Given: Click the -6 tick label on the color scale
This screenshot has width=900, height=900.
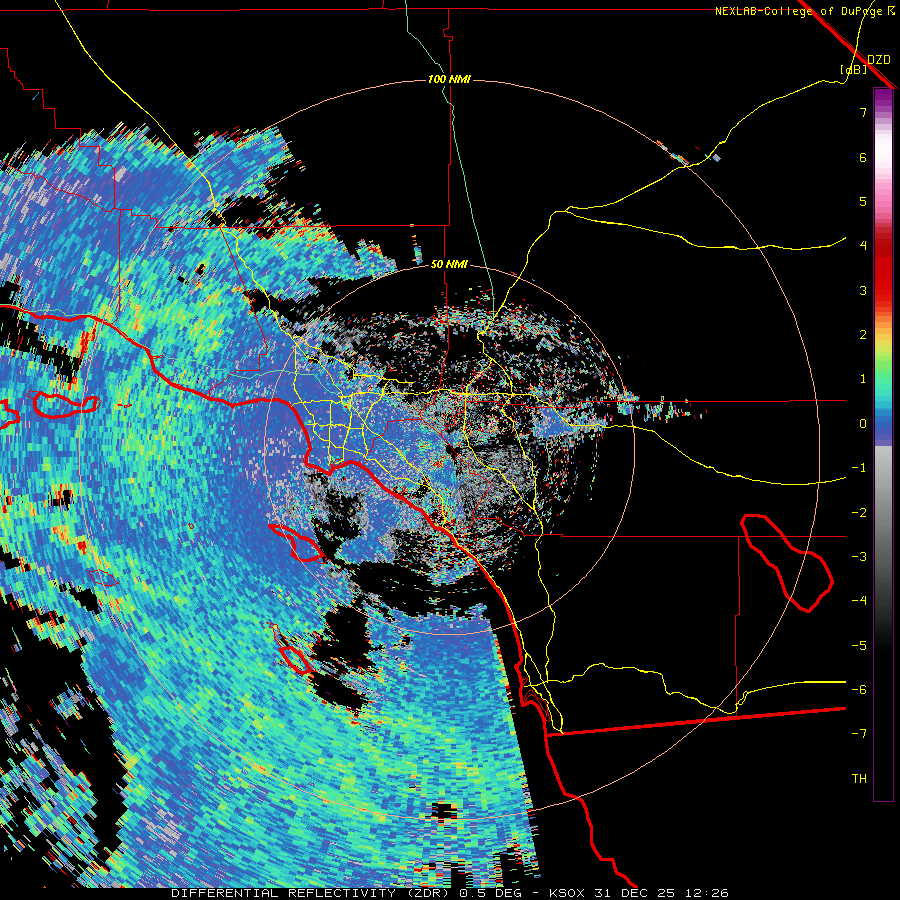Looking at the screenshot, I should coord(859,690).
